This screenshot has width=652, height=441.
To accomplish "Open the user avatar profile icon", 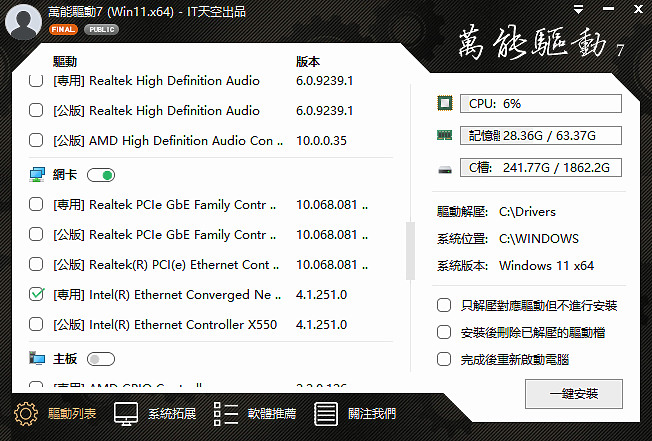I will (x=23, y=22).
